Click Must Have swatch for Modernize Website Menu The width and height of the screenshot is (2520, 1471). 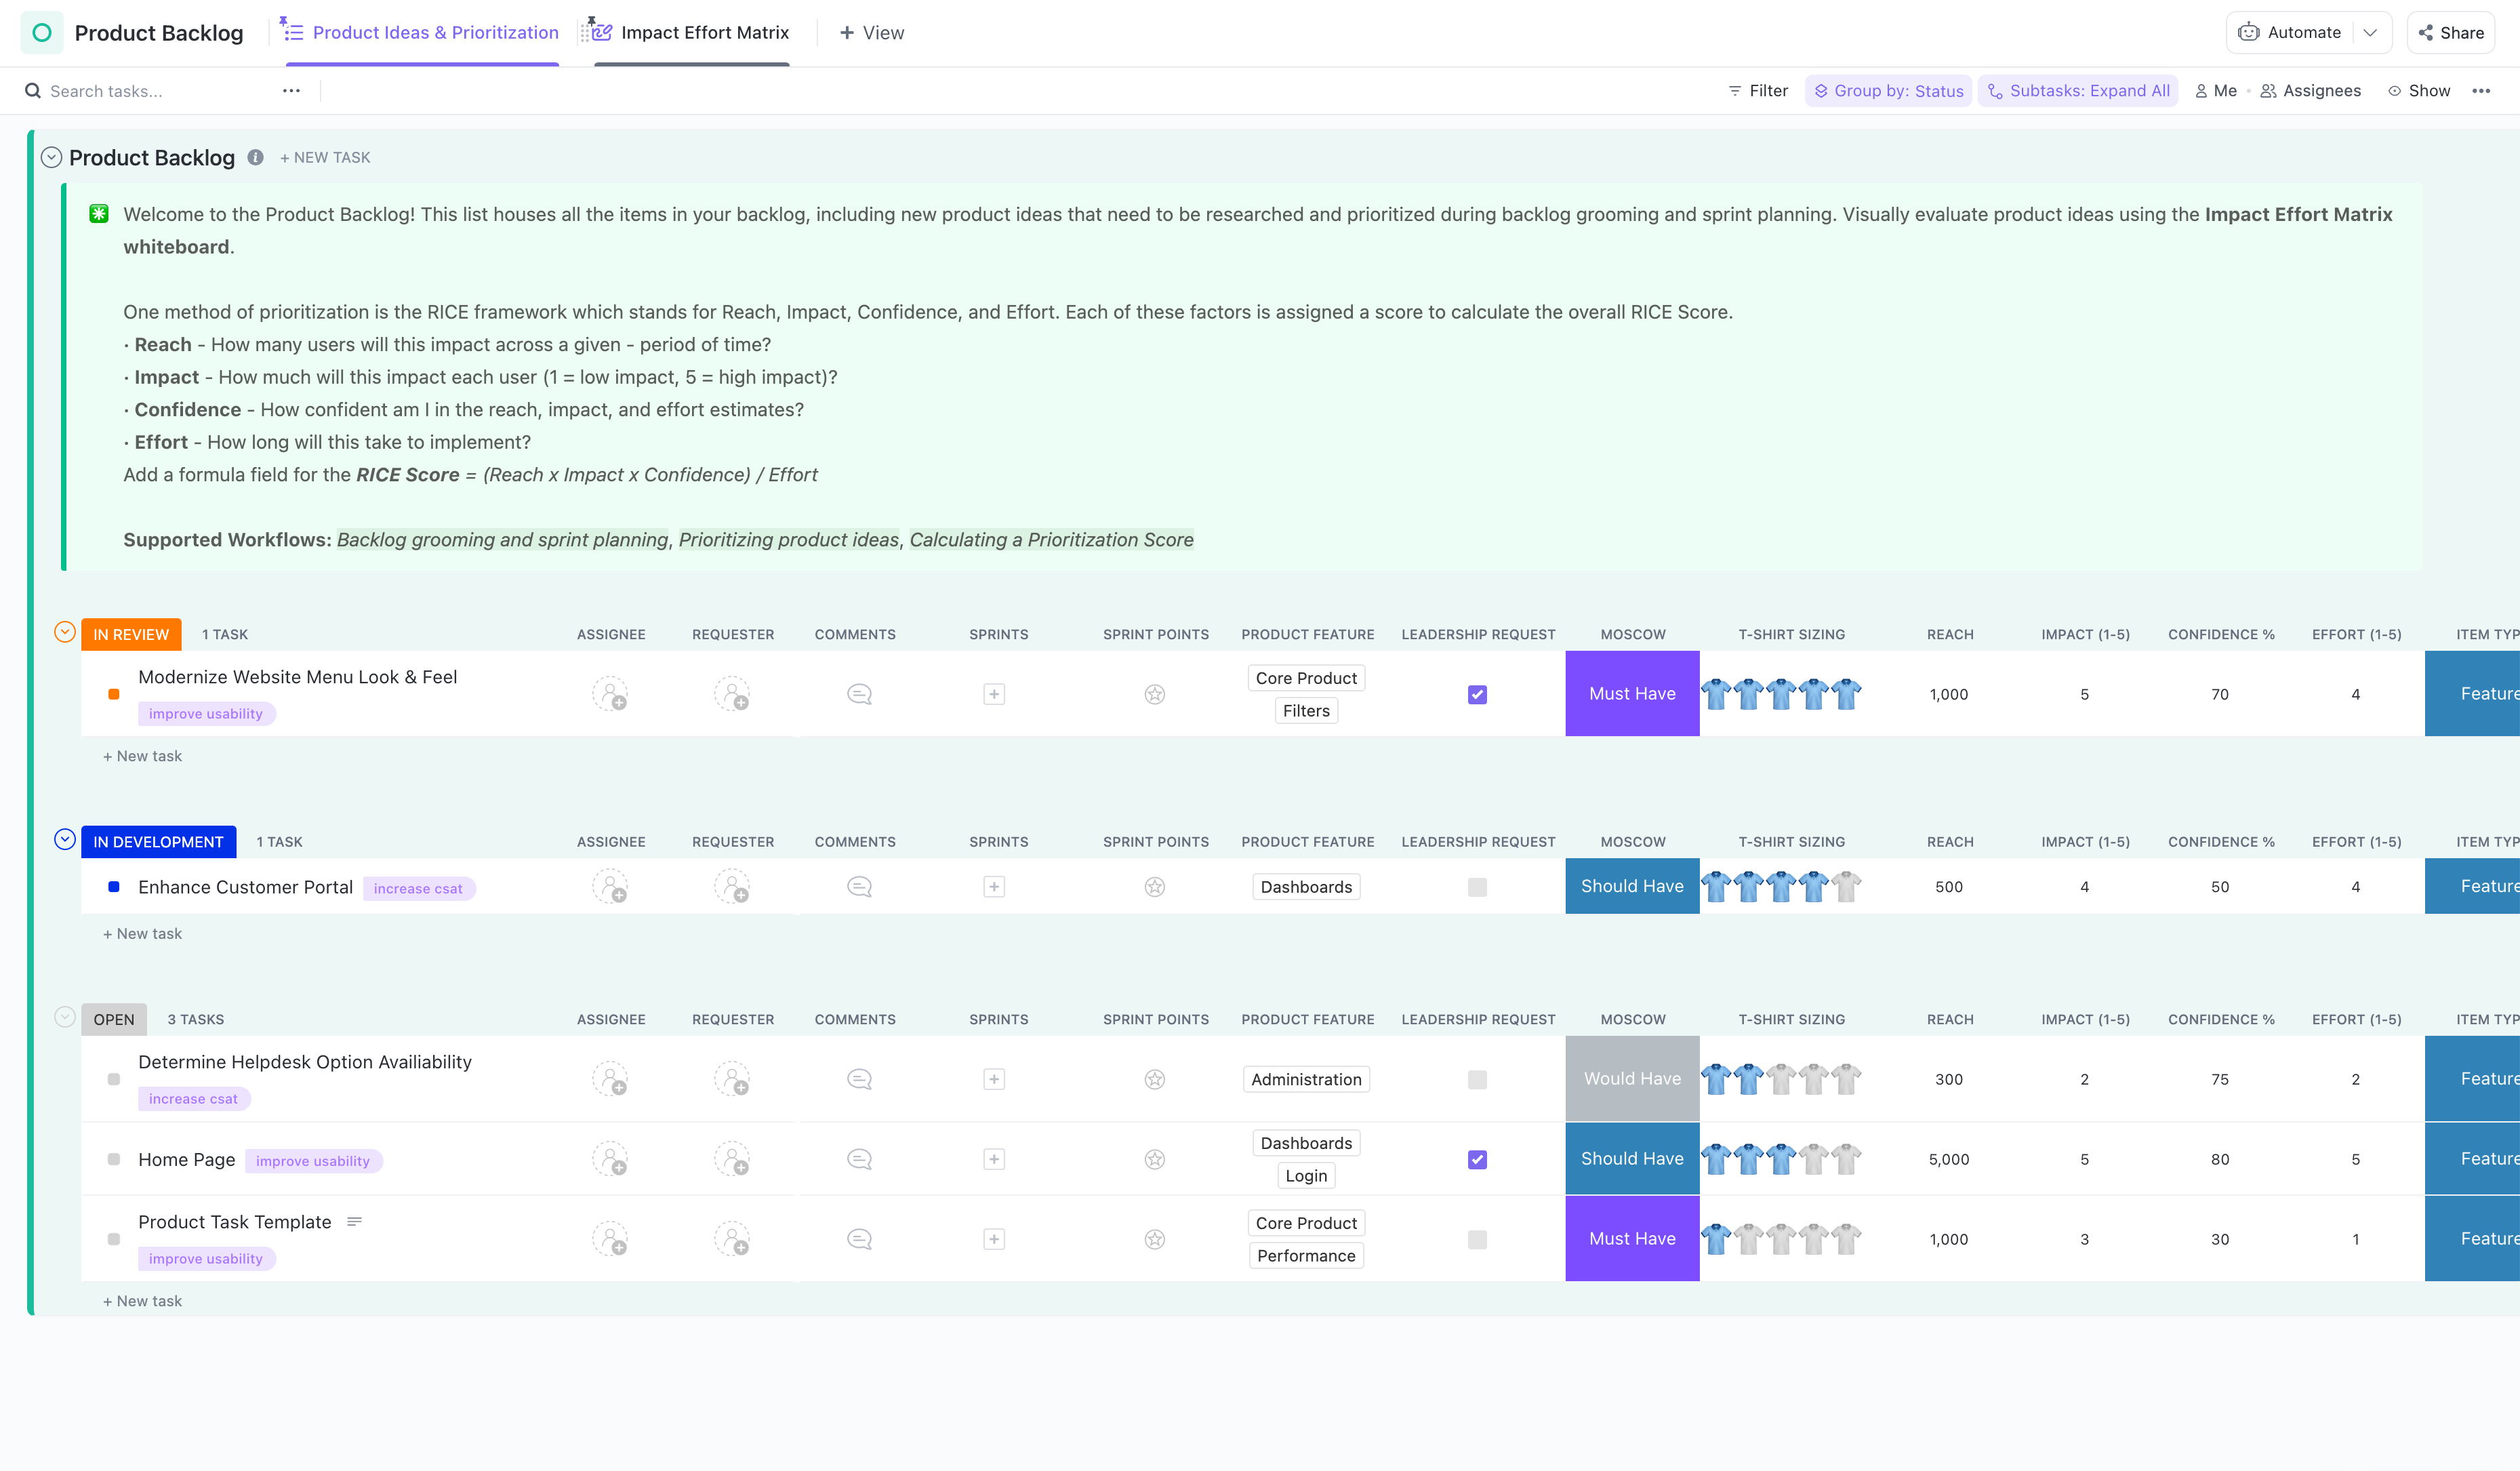tap(1632, 694)
